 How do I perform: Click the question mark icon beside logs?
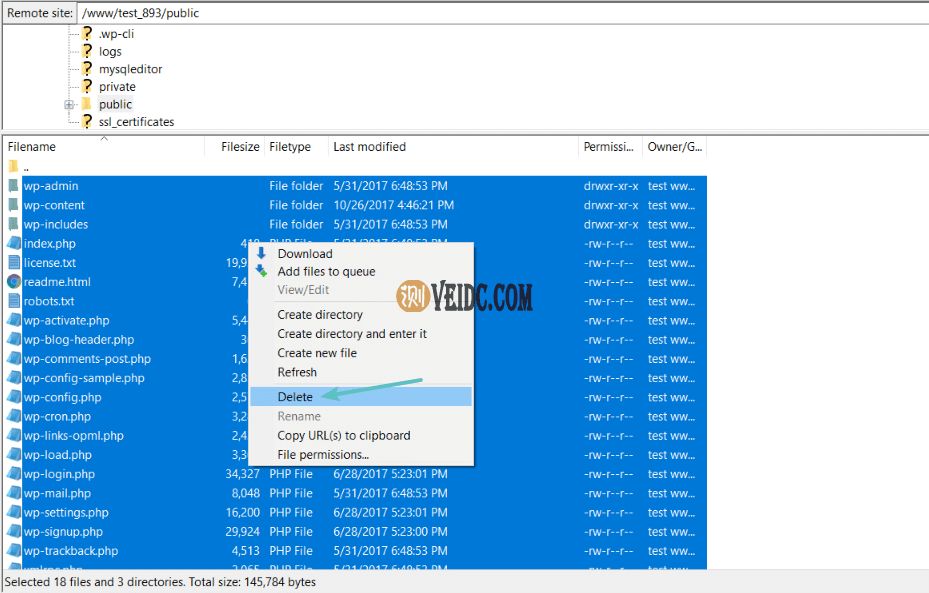(87, 52)
